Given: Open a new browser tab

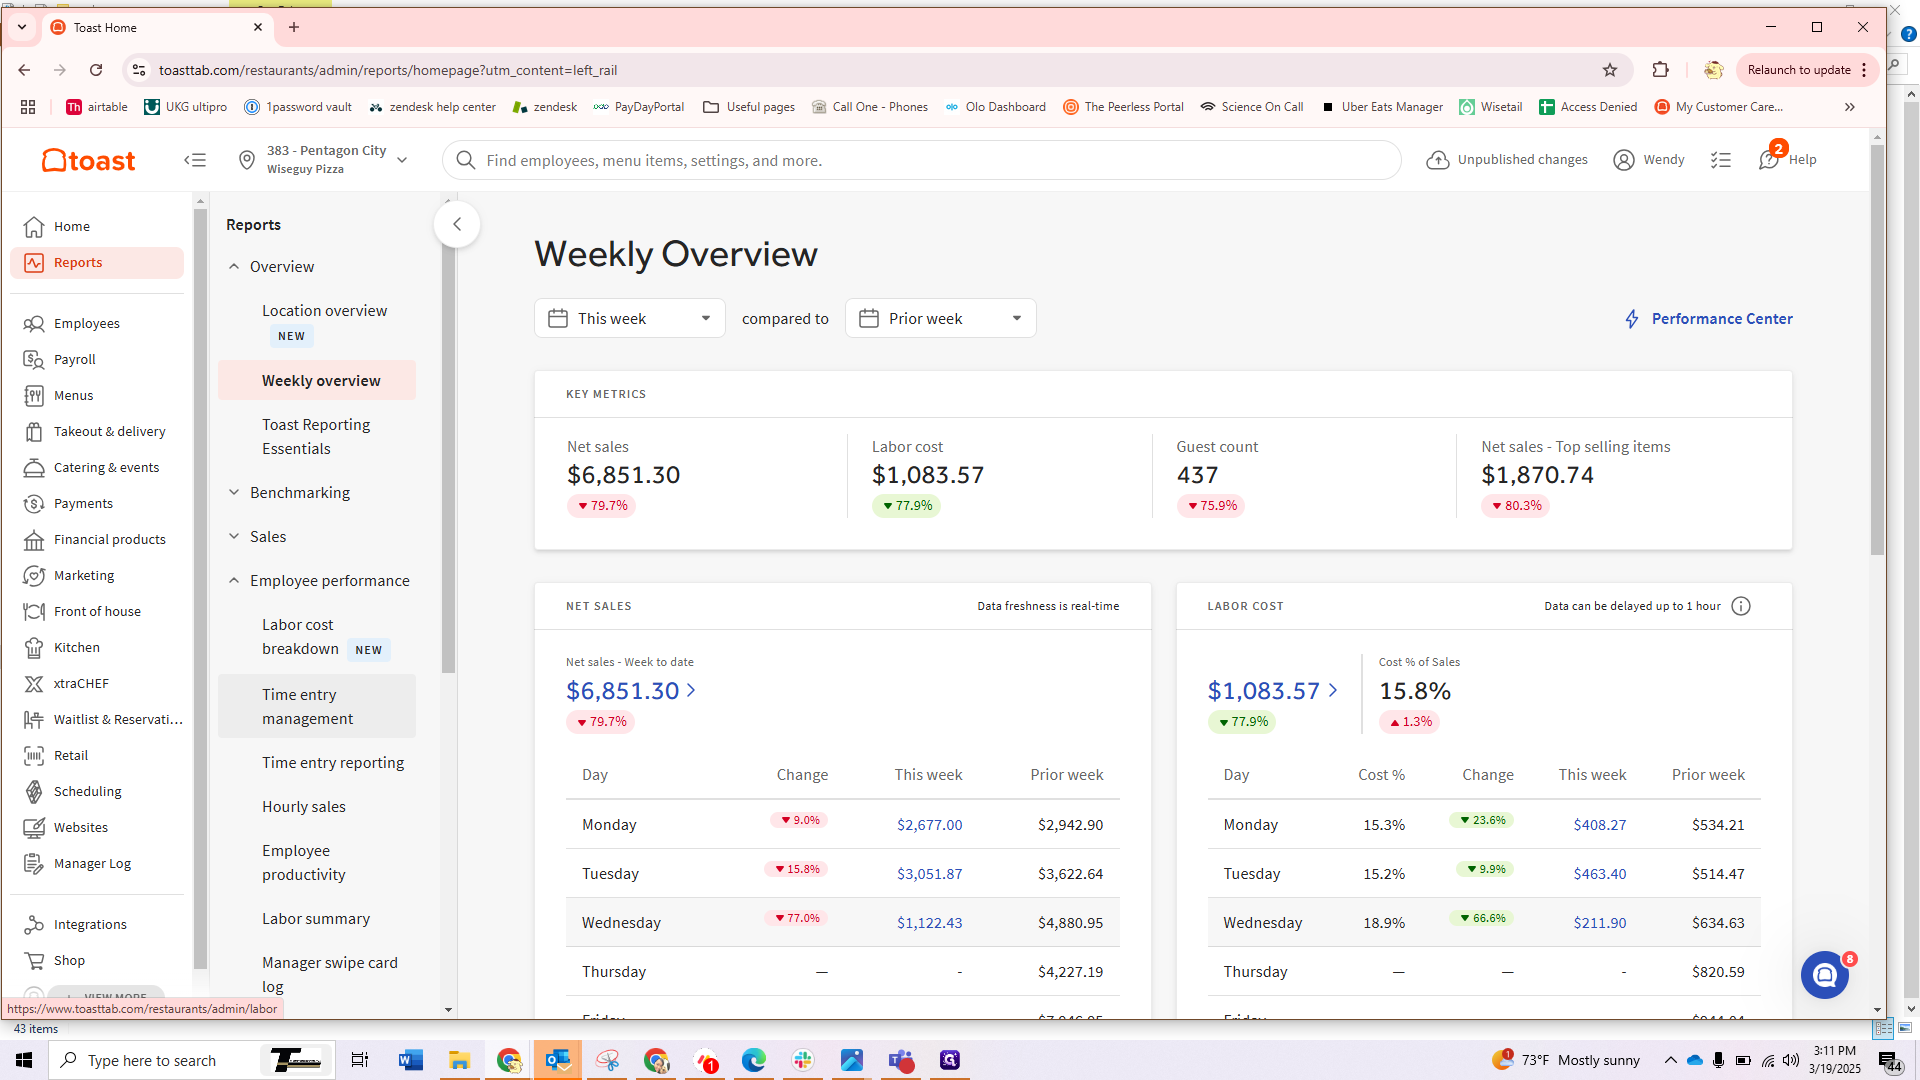Looking at the screenshot, I should pyautogui.click(x=294, y=27).
